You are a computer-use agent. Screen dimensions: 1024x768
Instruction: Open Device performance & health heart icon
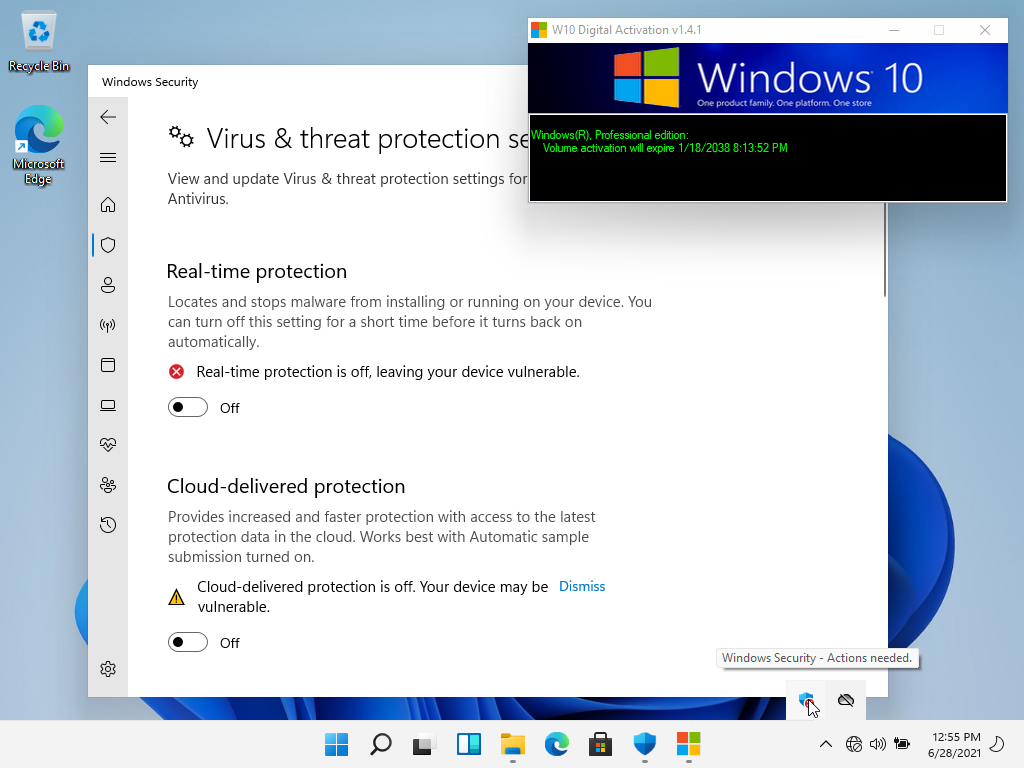[x=108, y=445]
